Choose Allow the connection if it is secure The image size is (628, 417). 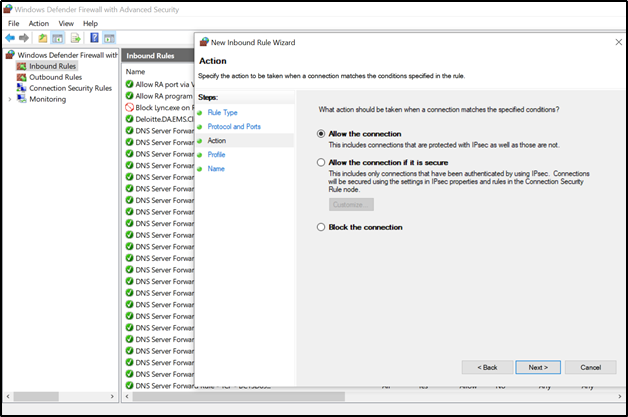[x=321, y=162]
